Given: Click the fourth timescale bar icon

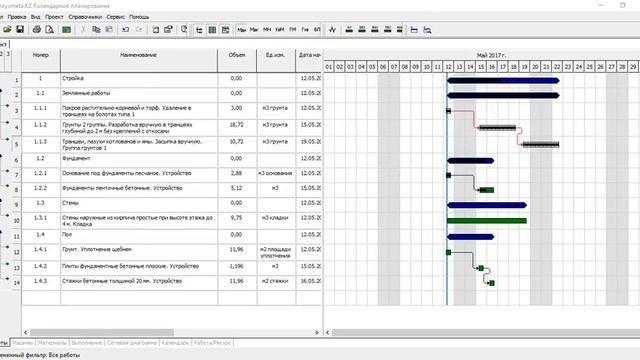Looking at the screenshot, I should (387, 29).
